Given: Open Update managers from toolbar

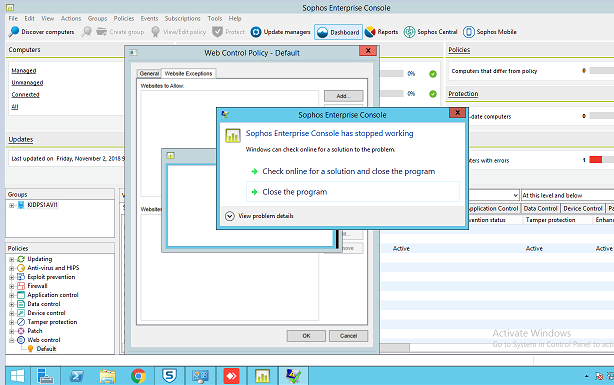Looking at the screenshot, I should click(x=281, y=32).
